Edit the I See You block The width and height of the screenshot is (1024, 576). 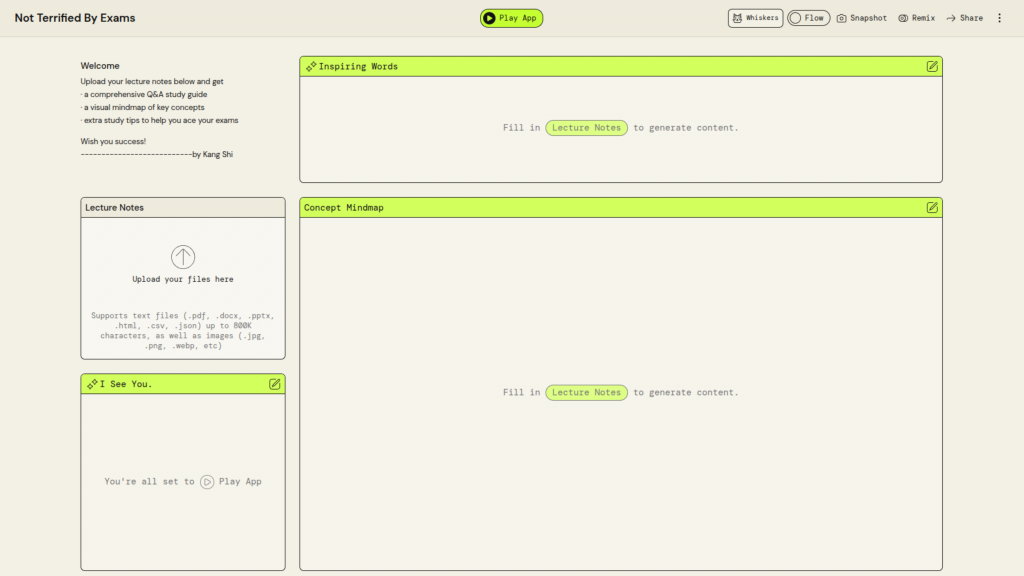coord(275,384)
